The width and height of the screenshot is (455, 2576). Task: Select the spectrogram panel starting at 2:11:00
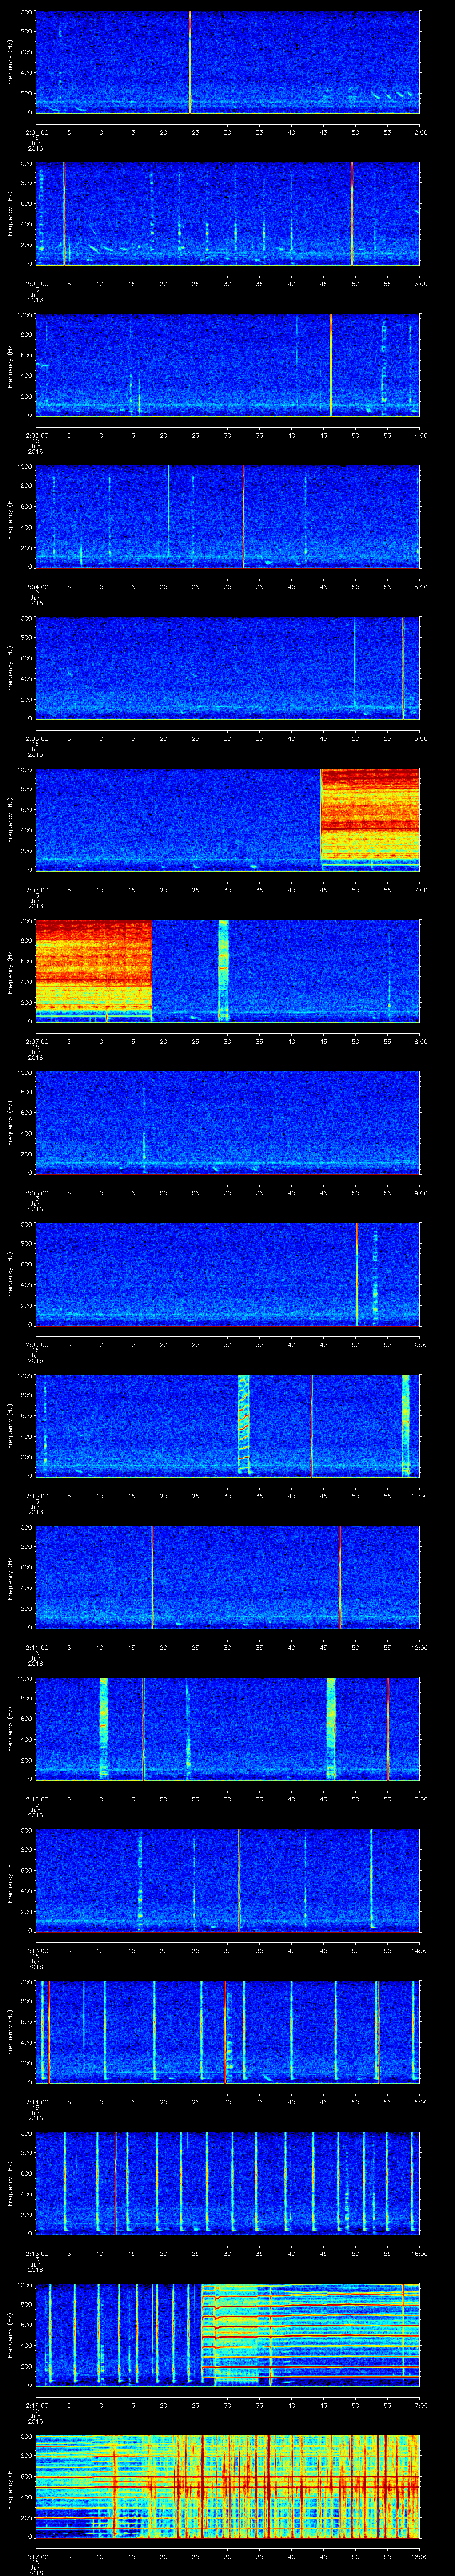227,1577
